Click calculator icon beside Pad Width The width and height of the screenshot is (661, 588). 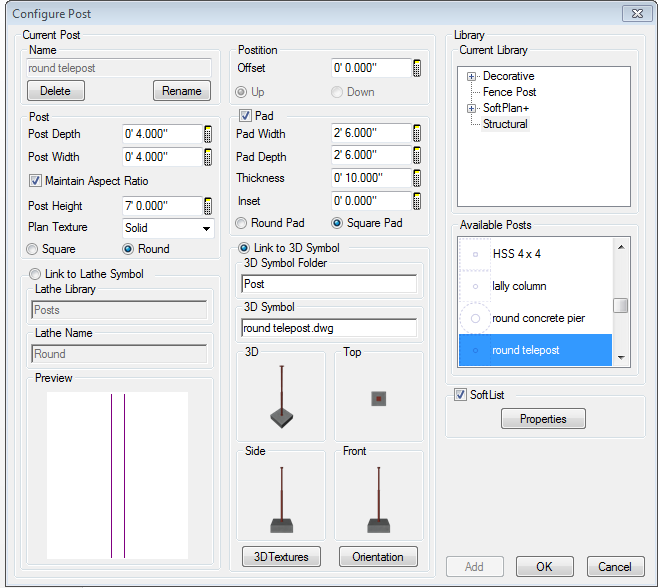(x=417, y=134)
